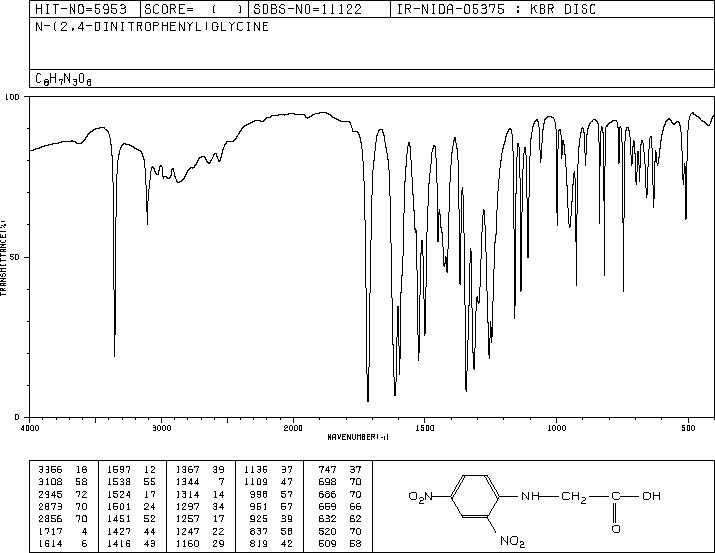Select the WAVENUMBER axis title
This screenshot has width=715, height=553.
point(358,437)
